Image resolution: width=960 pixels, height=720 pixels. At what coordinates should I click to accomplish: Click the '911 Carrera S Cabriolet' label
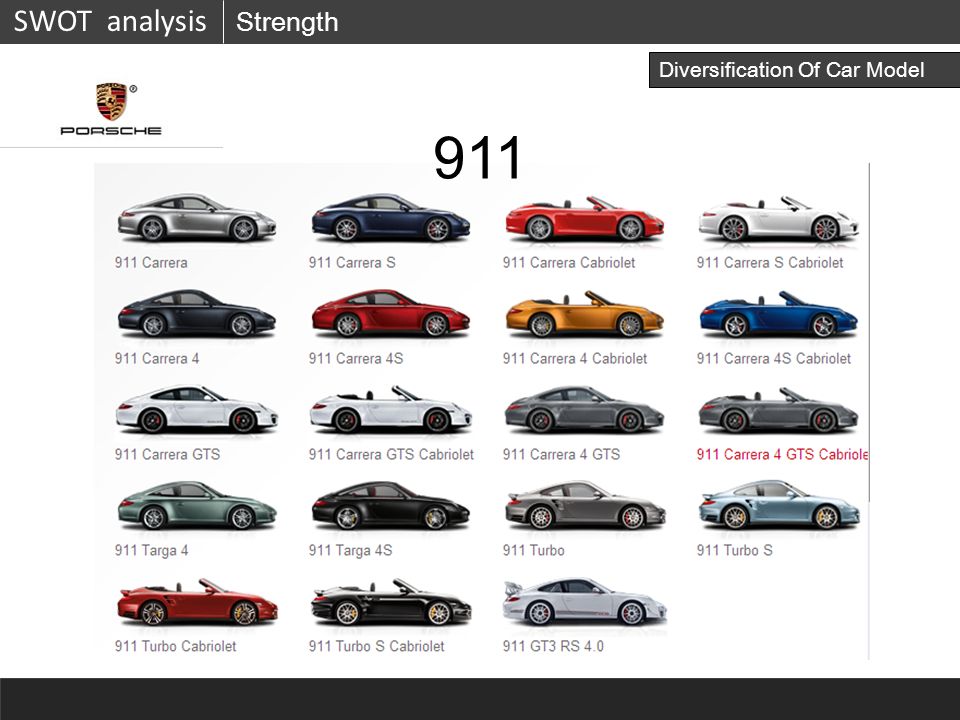770,263
